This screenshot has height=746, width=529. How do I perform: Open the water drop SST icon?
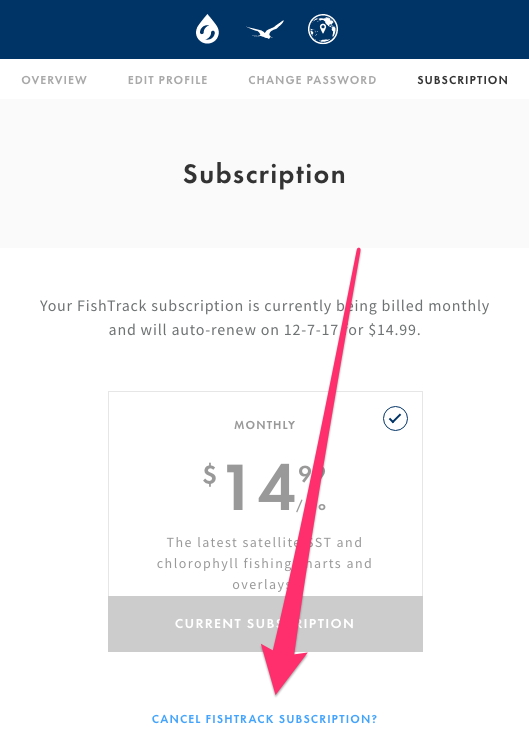pyautogui.click(x=207, y=29)
